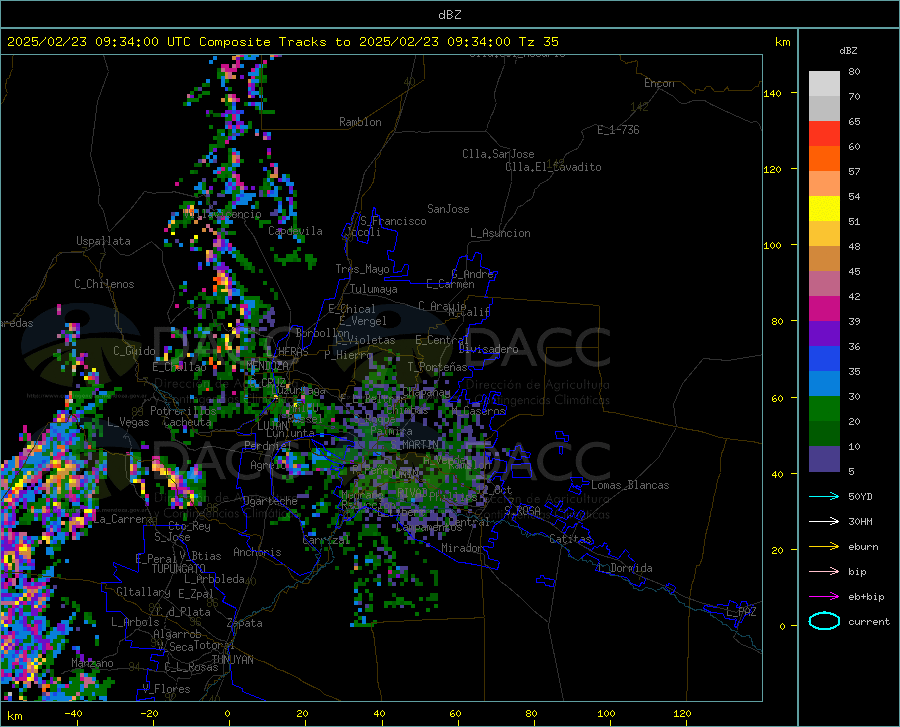This screenshot has width=900, height=727.
Task: Select the light gray 70-80 dBZ swatch
Action: 824,84
